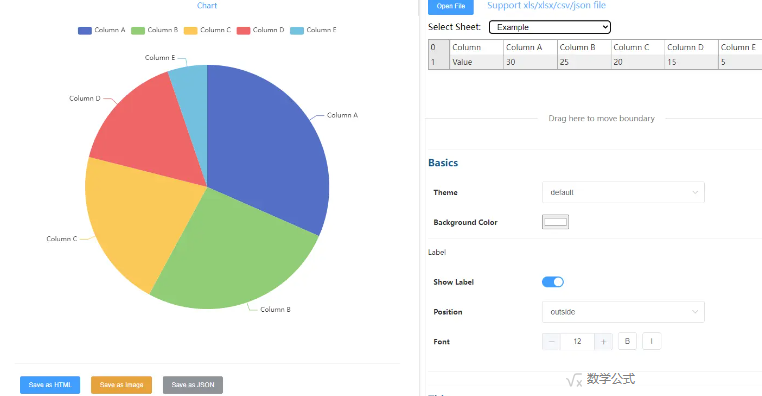The image size is (762, 396).
Task: Turn off the Show Label switch
Action: pos(553,282)
